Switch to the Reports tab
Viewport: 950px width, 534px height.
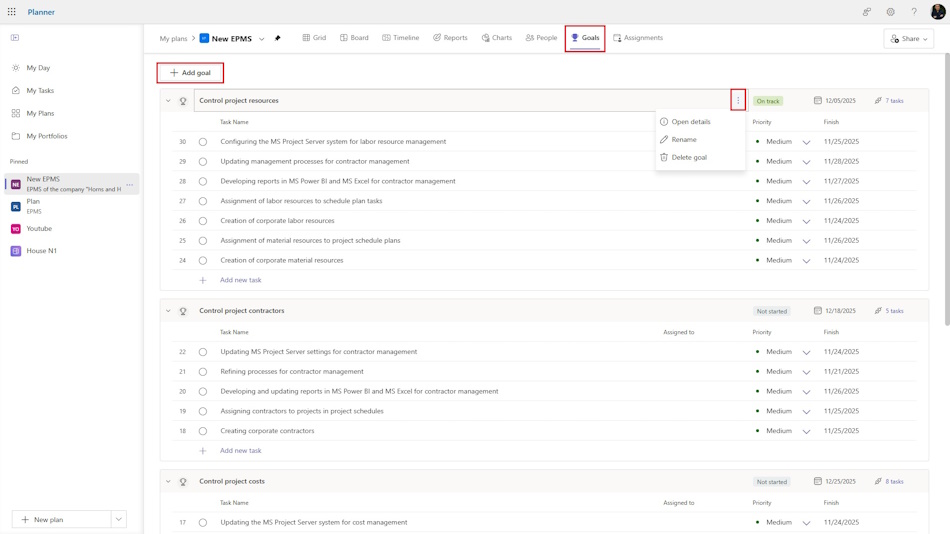450,38
